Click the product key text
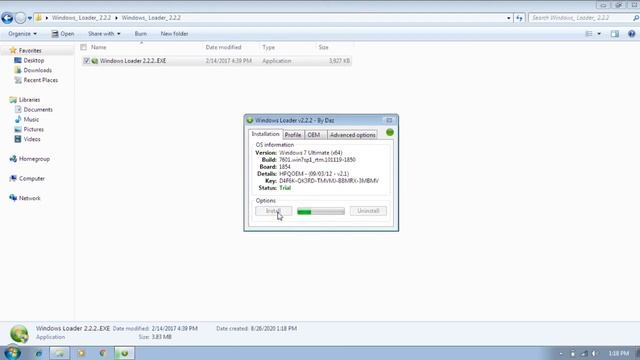Image resolution: width=640 pixels, height=360 pixels. [329, 180]
